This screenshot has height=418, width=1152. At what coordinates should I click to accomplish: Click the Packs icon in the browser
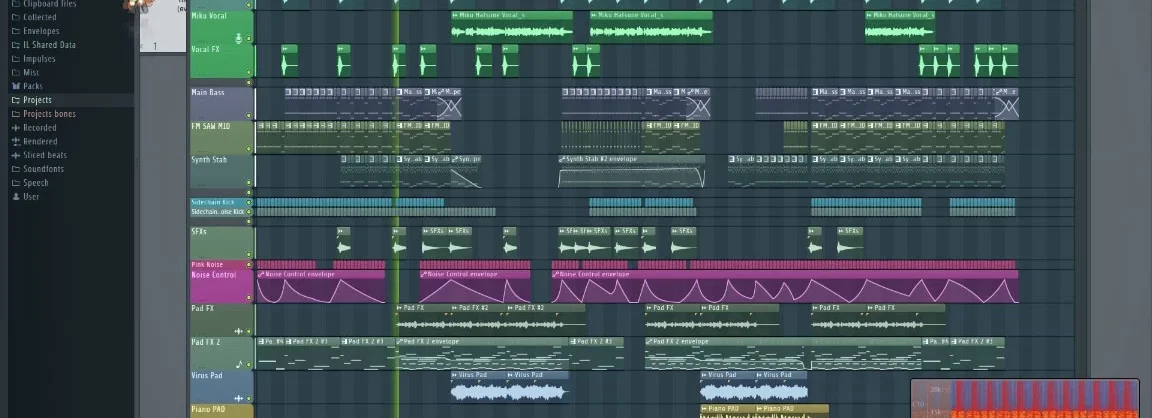(15, 86)
